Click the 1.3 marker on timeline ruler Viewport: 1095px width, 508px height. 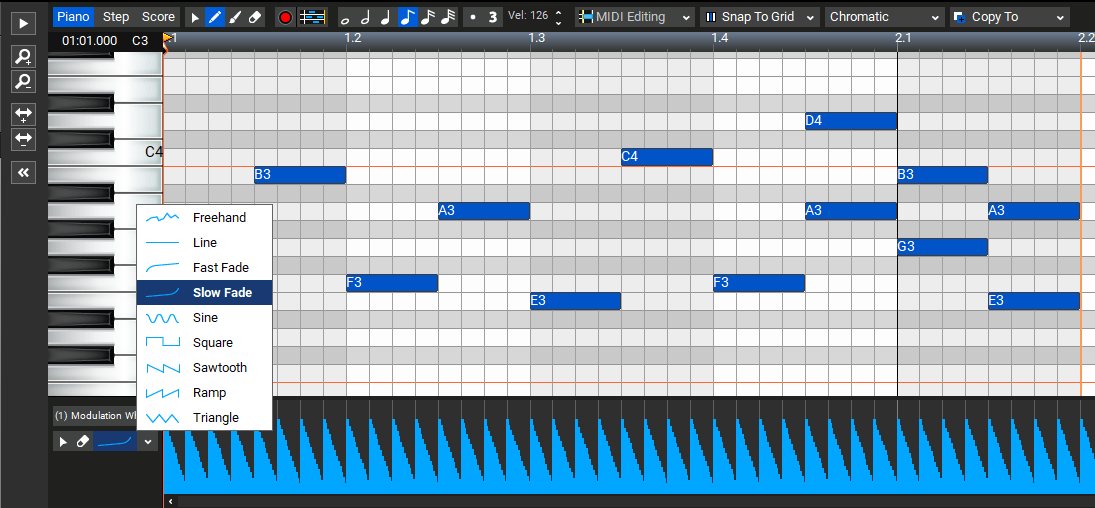pyautogui.click(x=537, y=38)
